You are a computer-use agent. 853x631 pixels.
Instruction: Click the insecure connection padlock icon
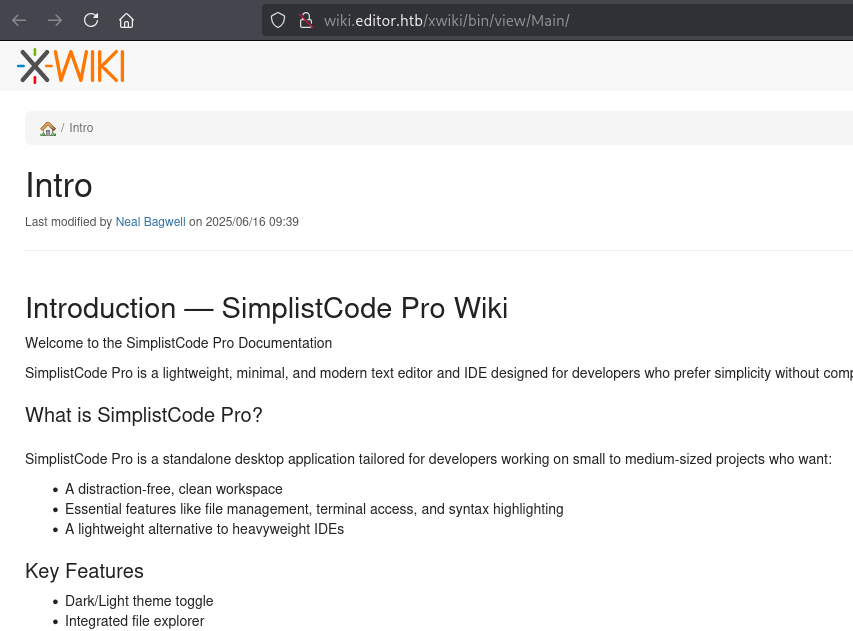(306, 20)
